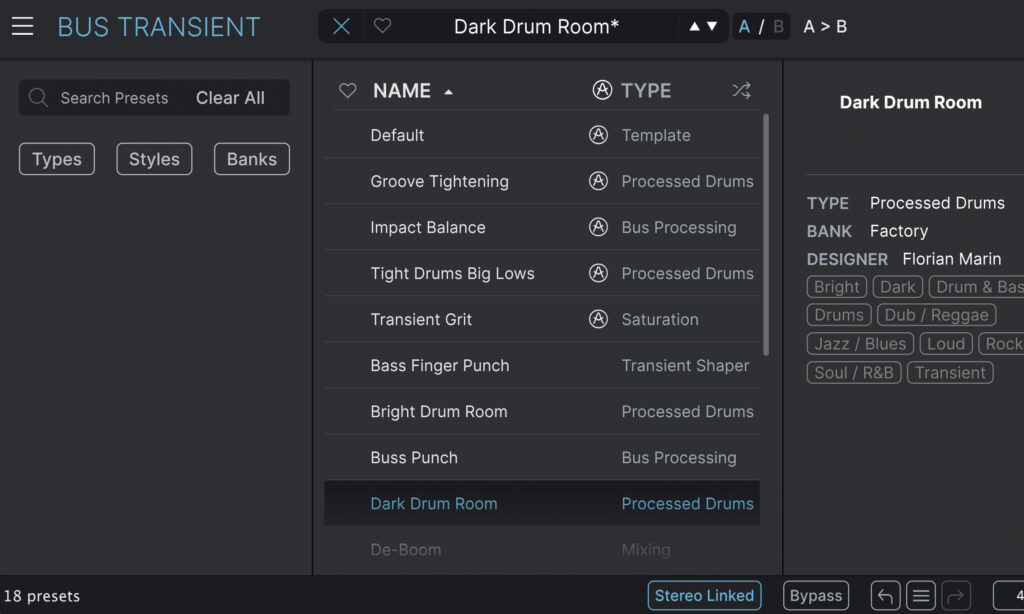The image size is (1024, 614).
Task: Select the Bass Finger Punch preset
Action: coord(439,365)
